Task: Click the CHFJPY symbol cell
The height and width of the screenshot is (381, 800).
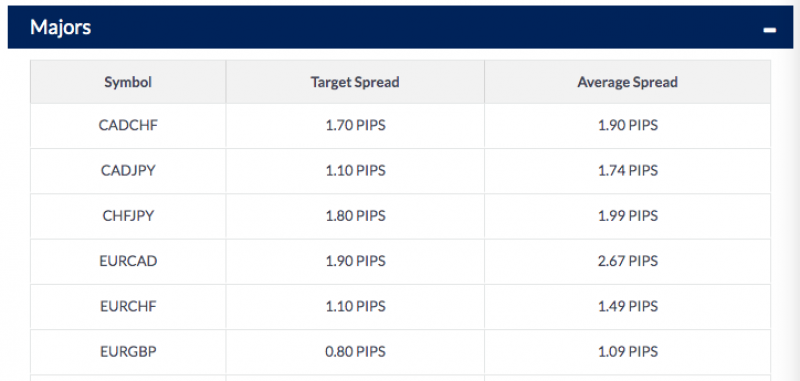Action: point(128,216)
